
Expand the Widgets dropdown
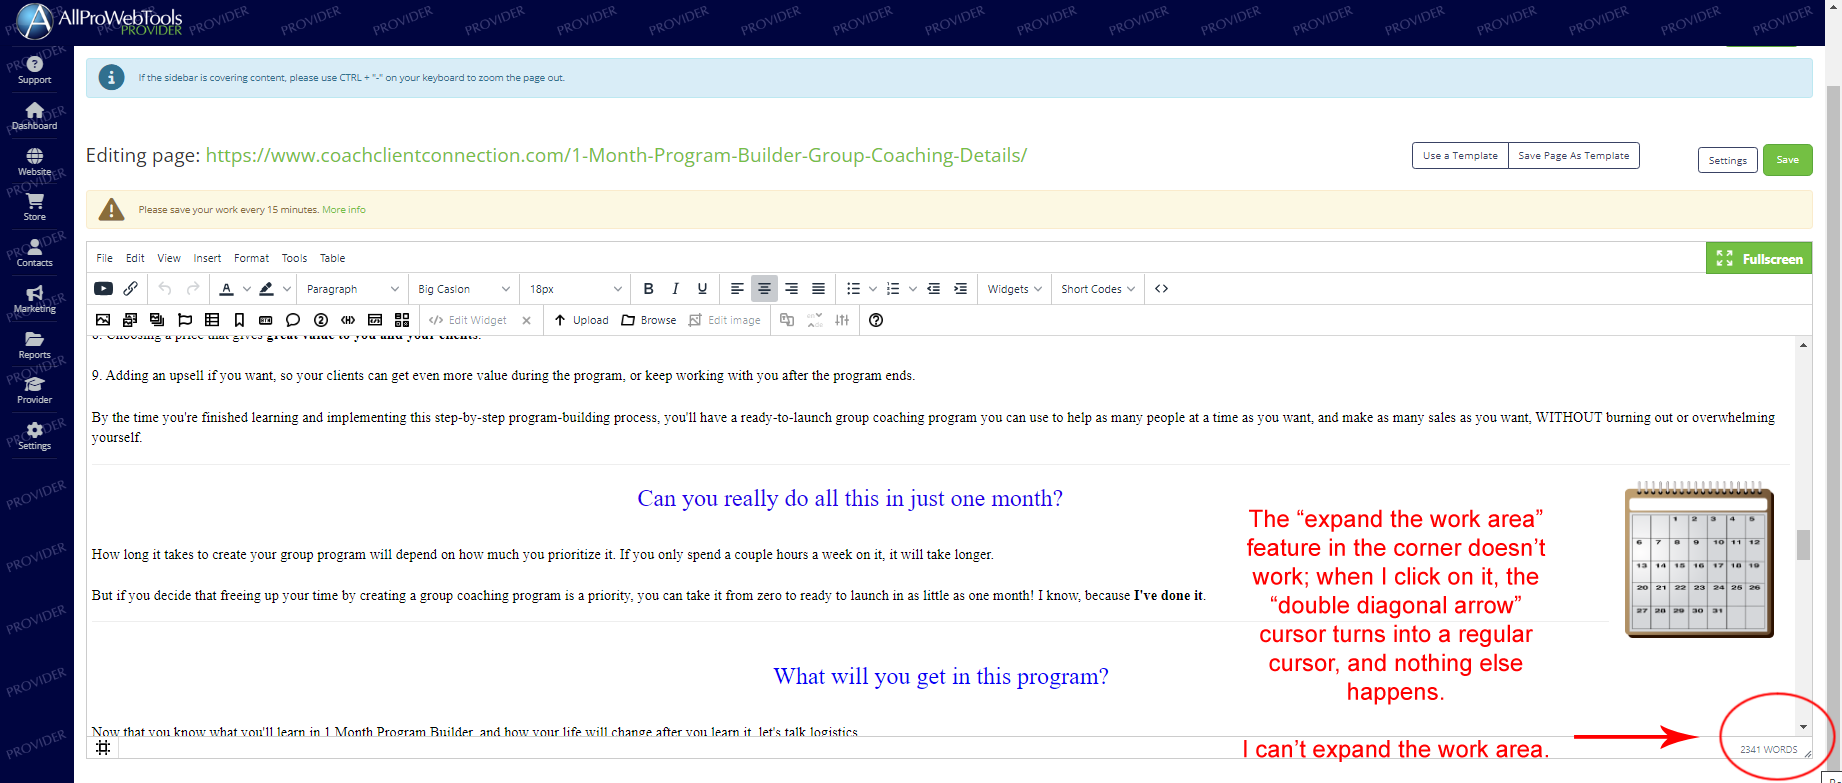coord(1014,289)
